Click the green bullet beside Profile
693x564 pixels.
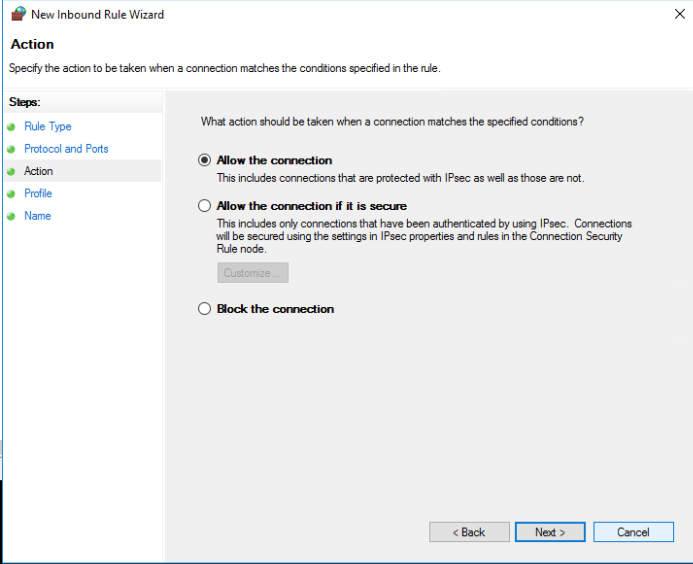tap(11, 194)
